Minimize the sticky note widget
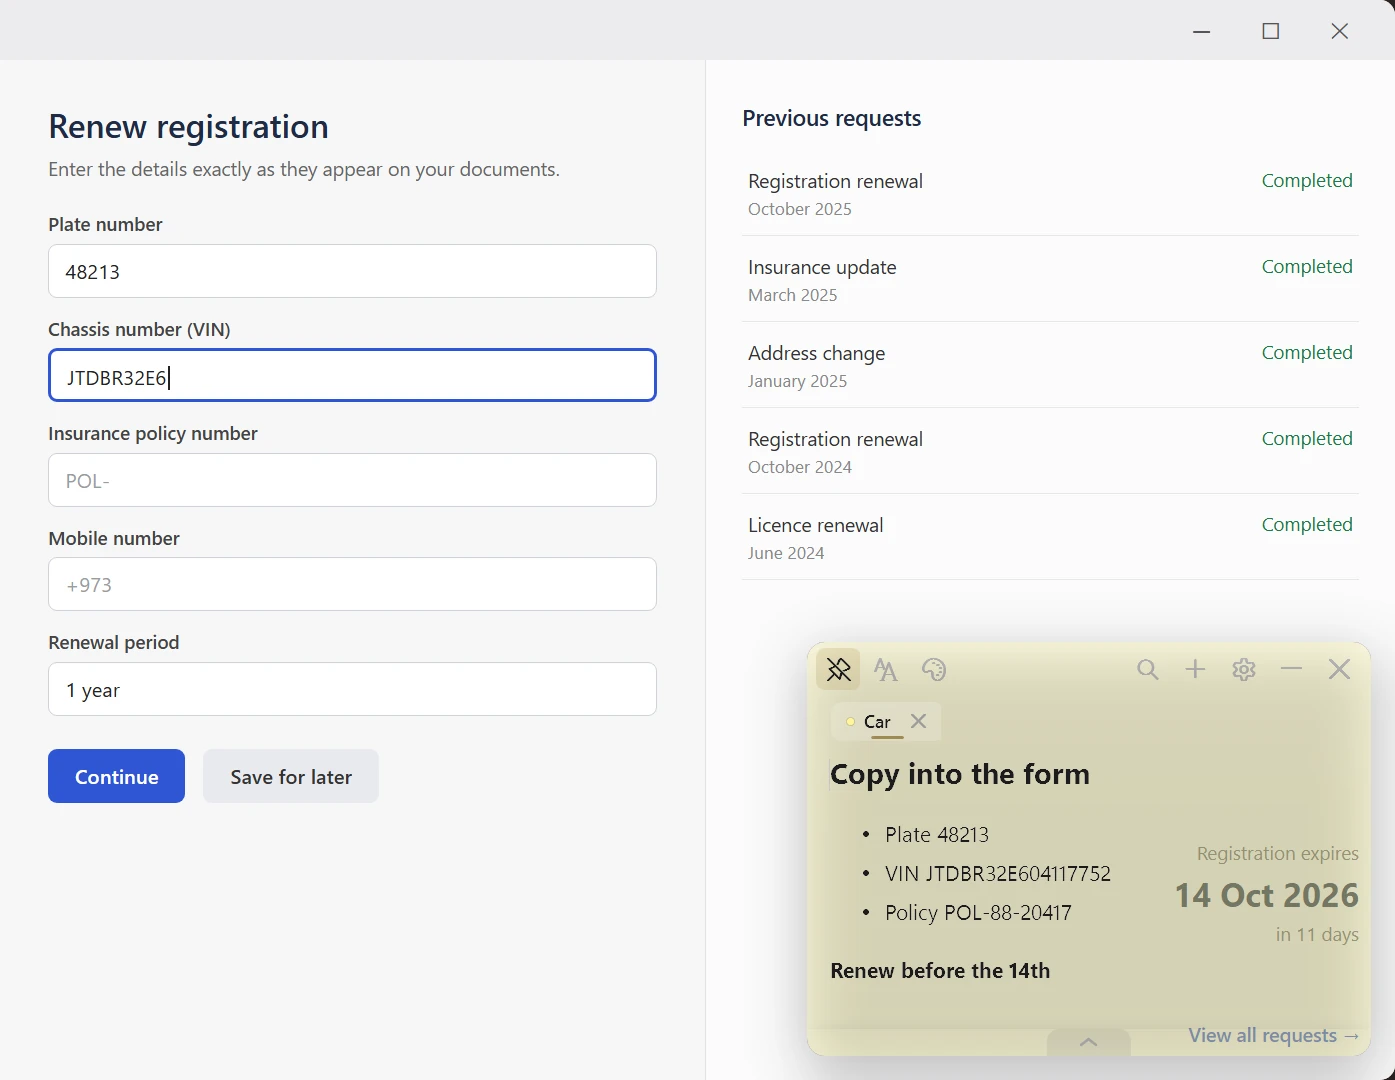This screenshot has width=1395, height=1080. point(1292,668)
